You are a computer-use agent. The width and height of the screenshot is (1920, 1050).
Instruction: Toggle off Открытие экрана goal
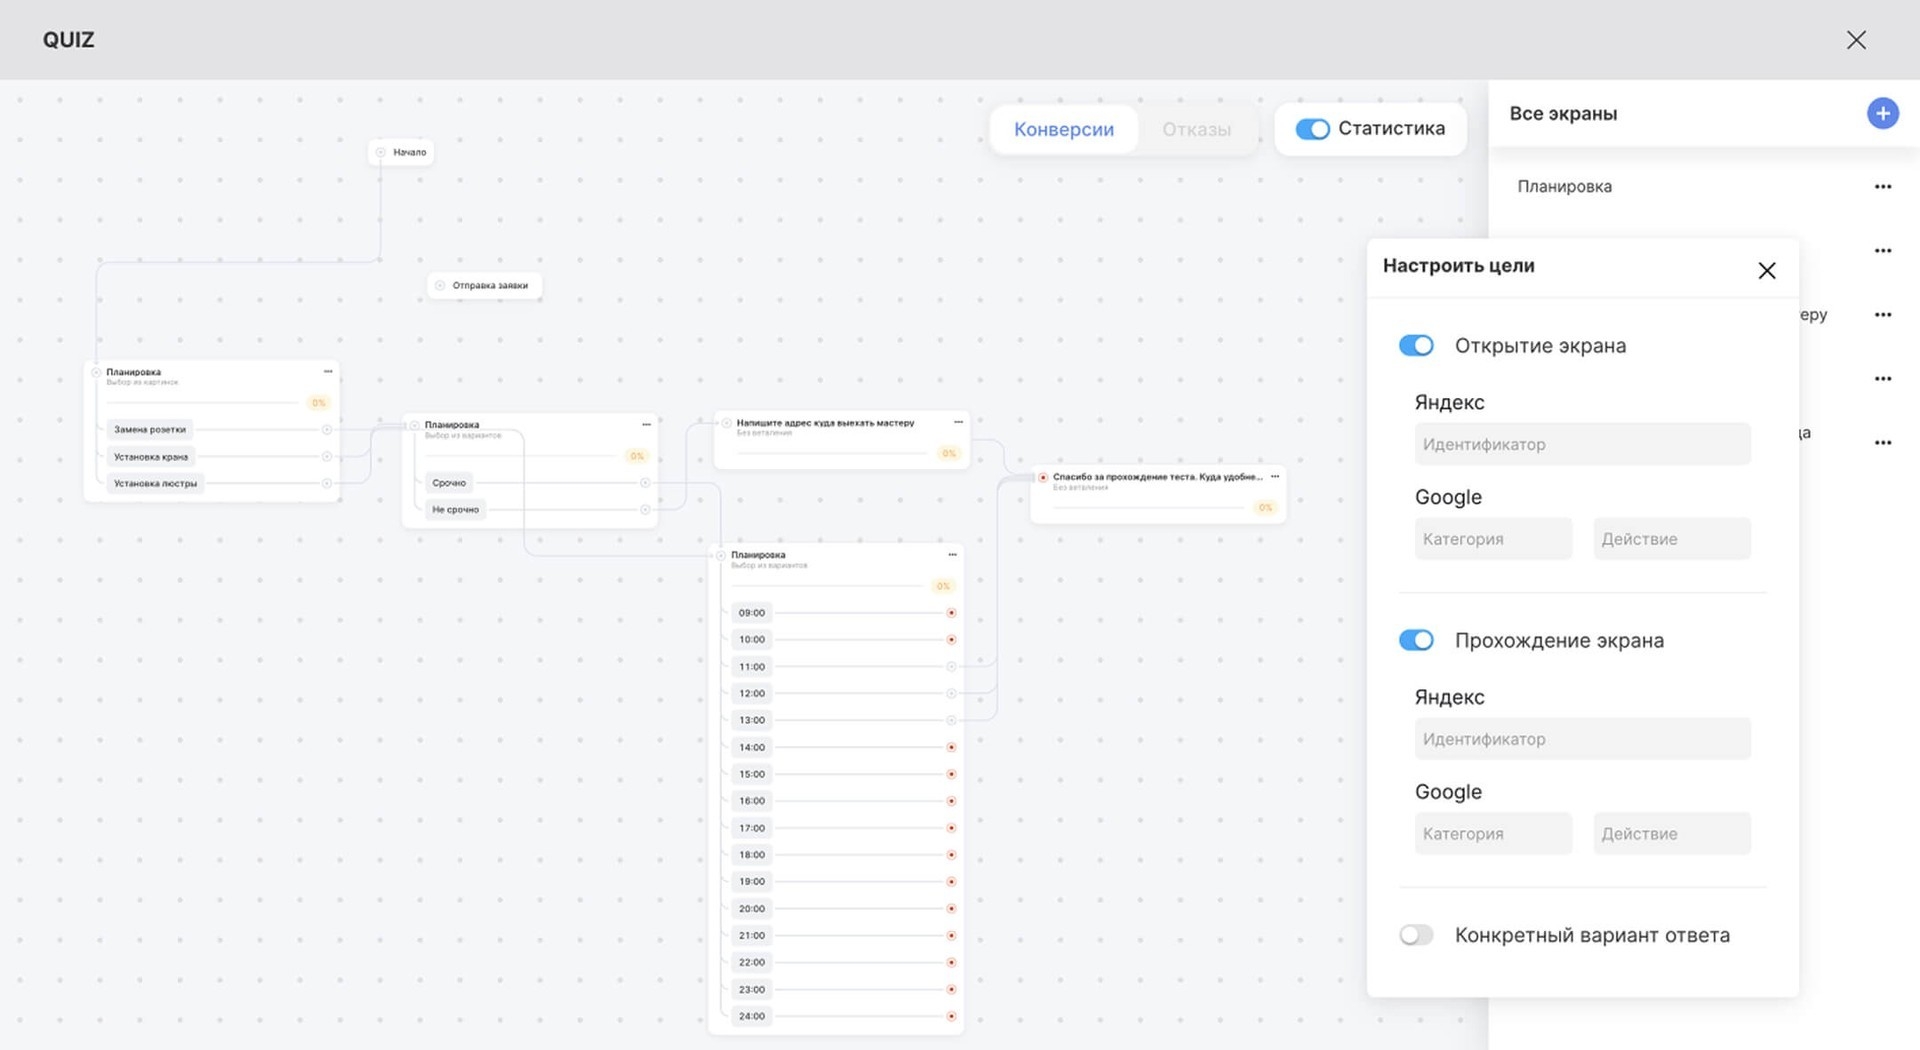[x=1416, y=346]
